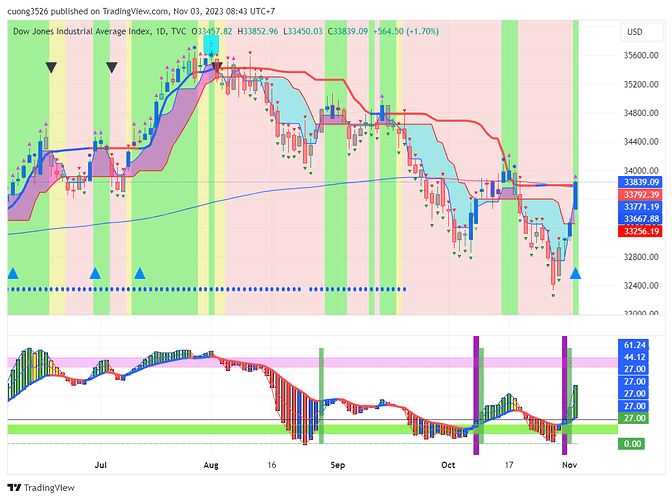Screen dimensions: 672x500
Task: Click the black down-triangle marker at August peak
Action: click(x=217, y=66)
